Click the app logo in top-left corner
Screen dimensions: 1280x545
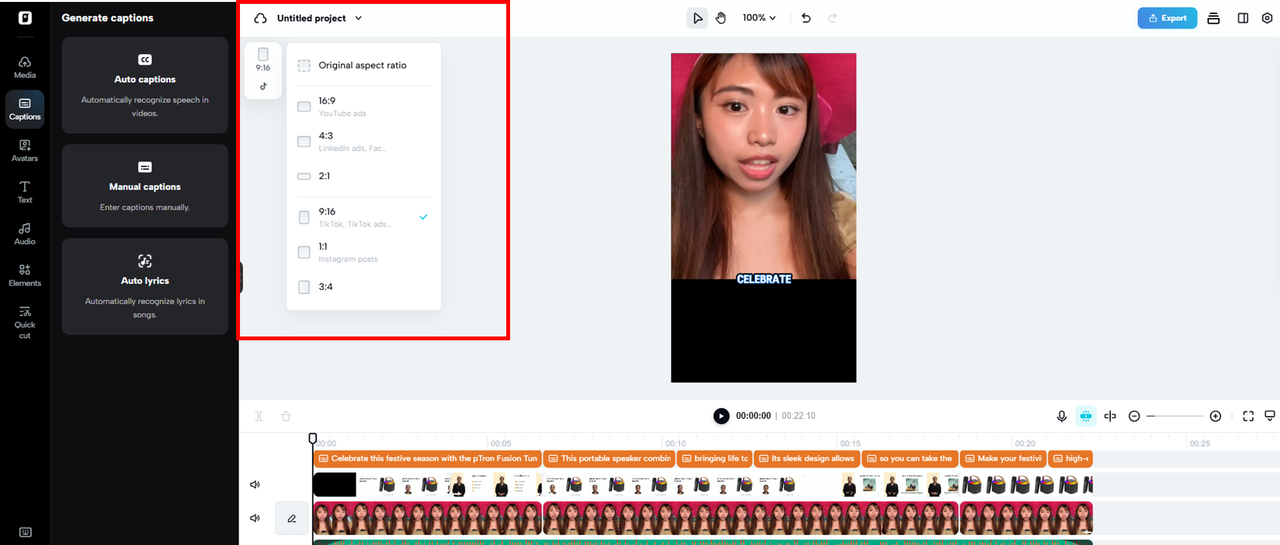pyautogui.click(x=24, y=17)
